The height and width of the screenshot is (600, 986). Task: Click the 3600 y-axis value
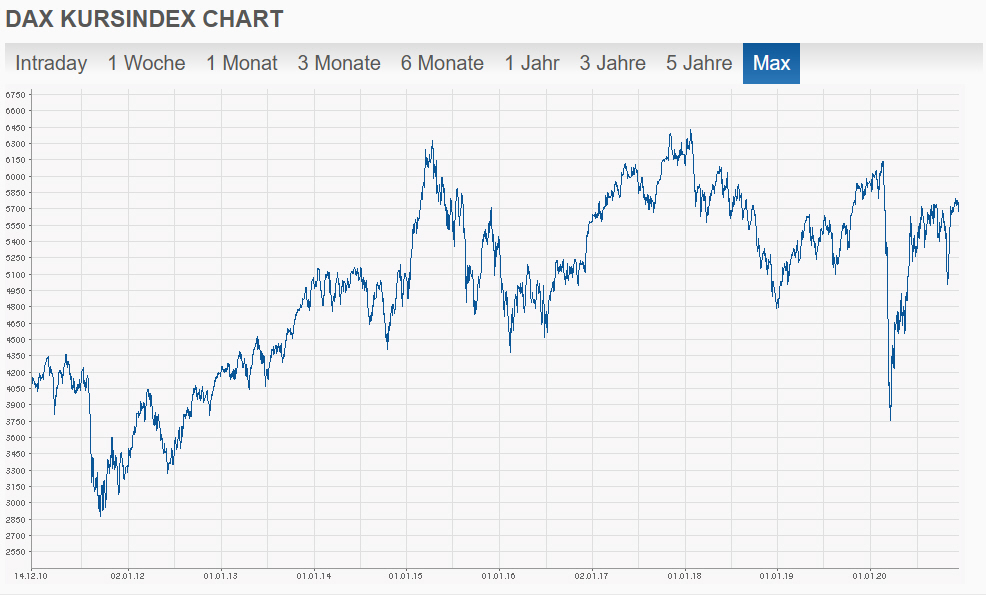point(16,438)
